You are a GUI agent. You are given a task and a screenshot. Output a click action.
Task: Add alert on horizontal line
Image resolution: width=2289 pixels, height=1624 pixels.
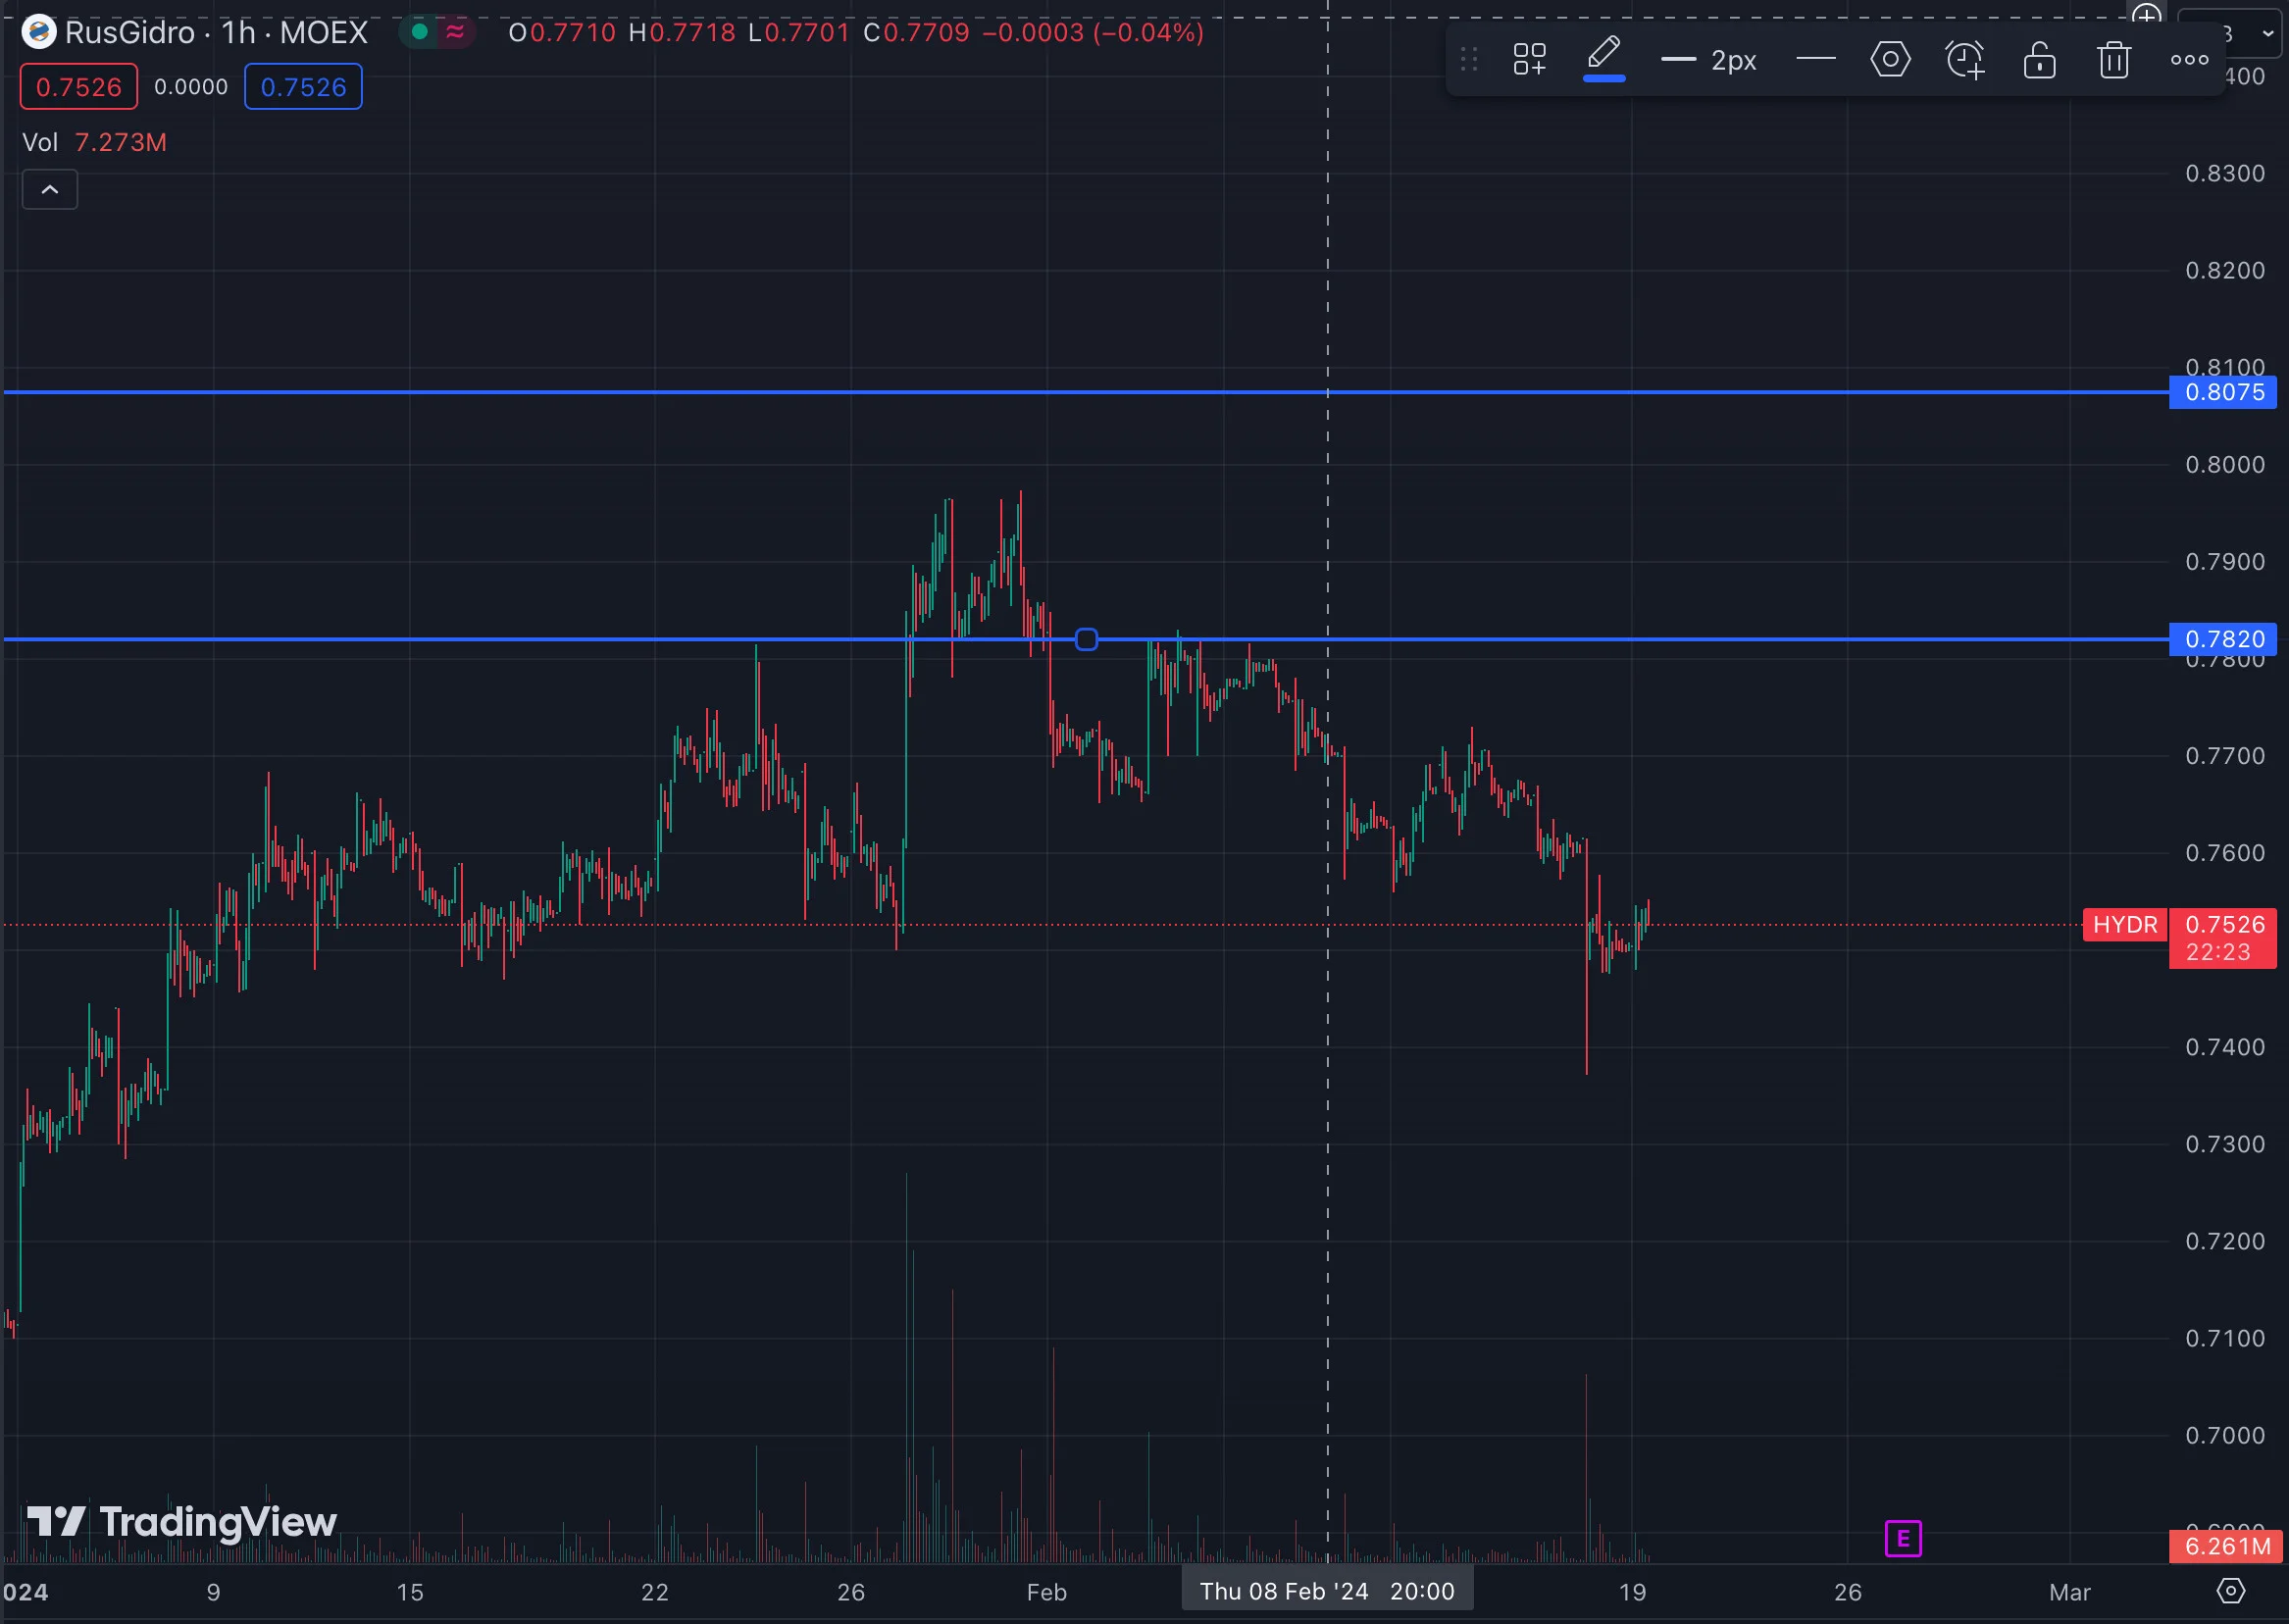[x=1965, y=60]
